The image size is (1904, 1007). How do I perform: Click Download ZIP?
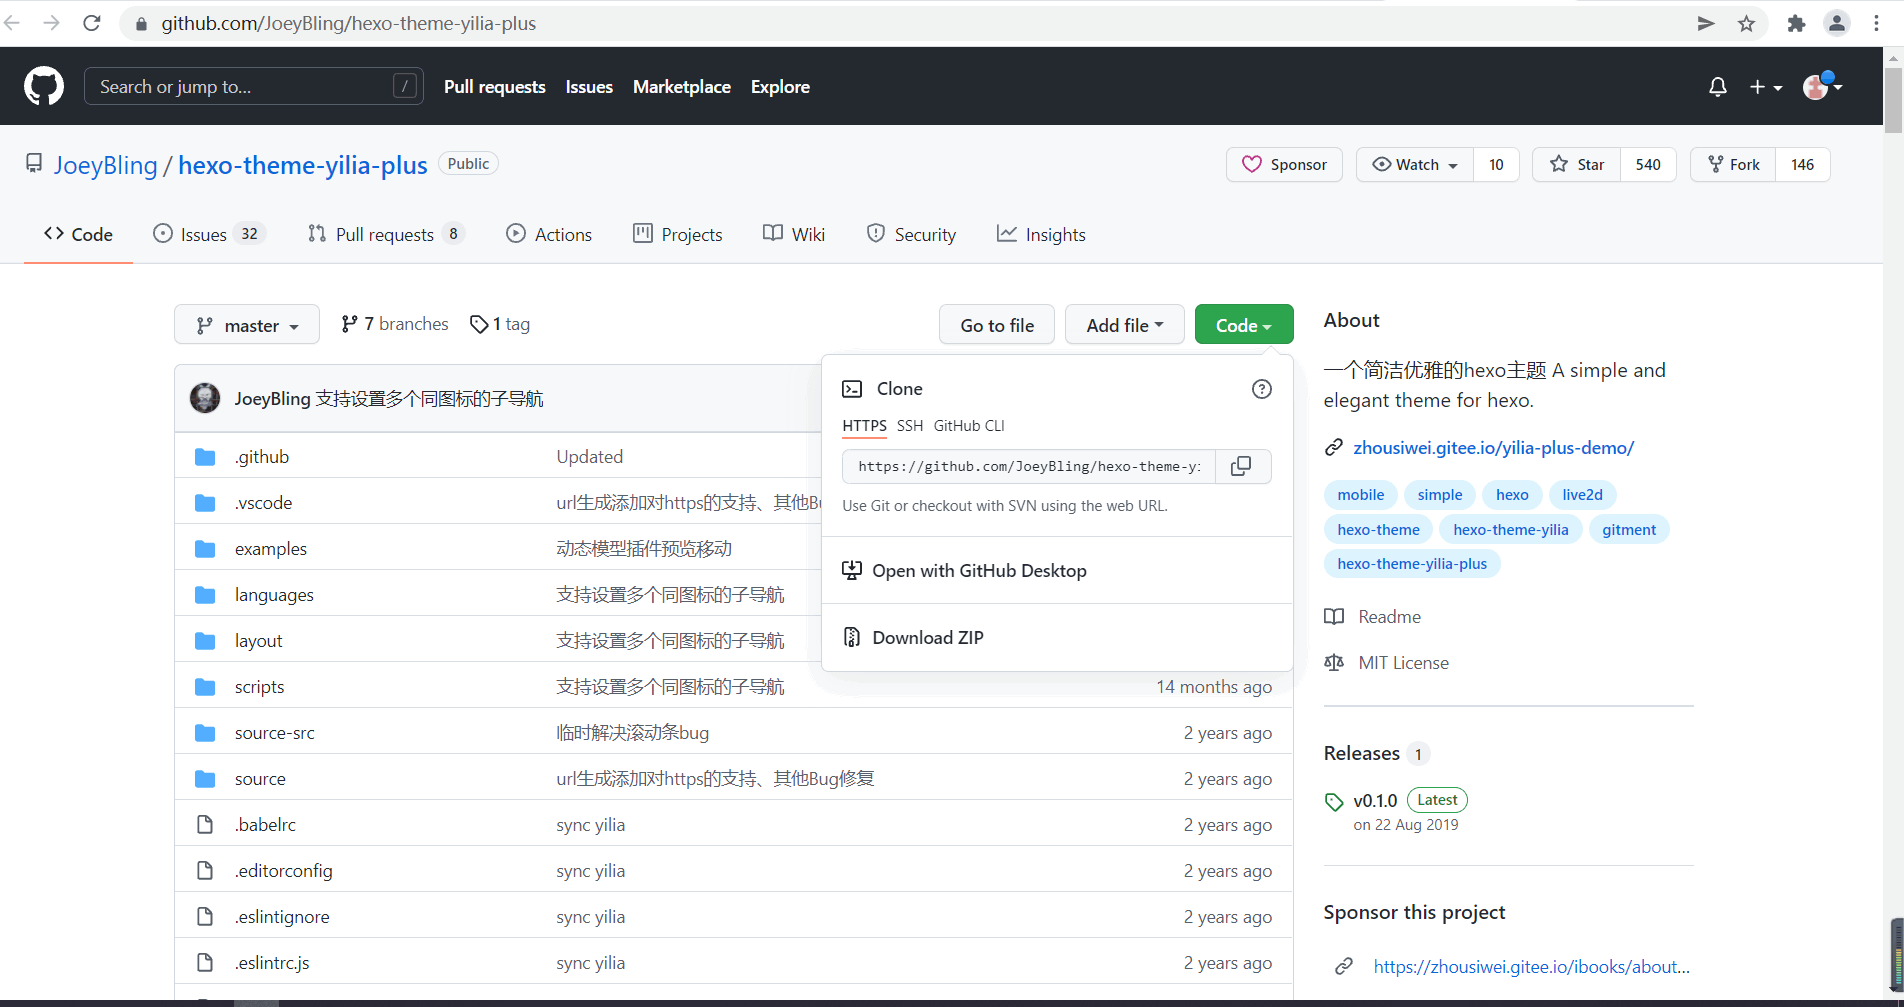[927, 638]
